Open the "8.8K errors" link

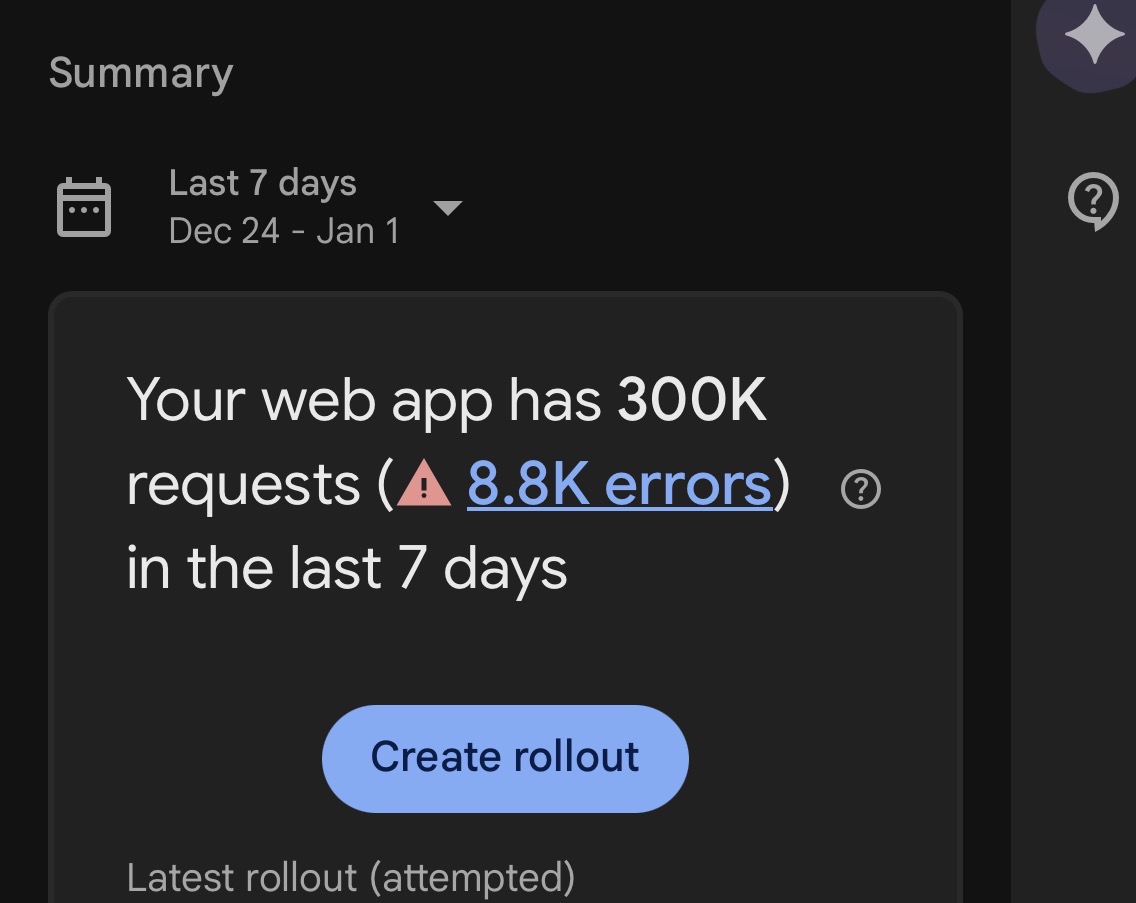coord(619,485)
